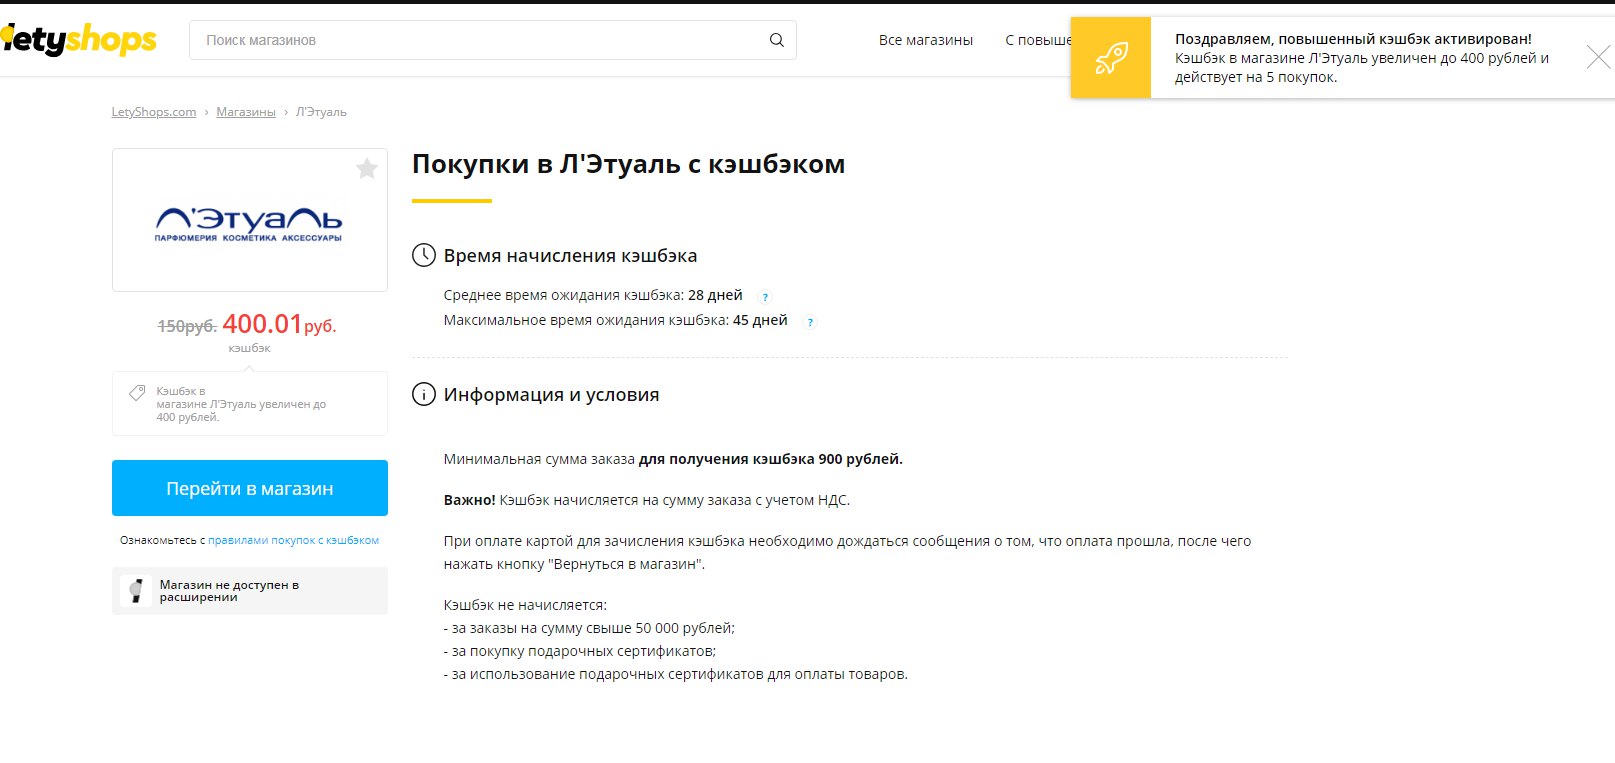Go to LetyShops.com breadcrumb

point(153,112)
